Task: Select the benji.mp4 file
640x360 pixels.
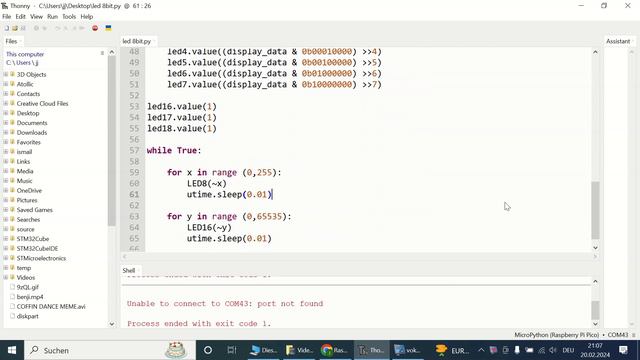Action: point(30,297)
